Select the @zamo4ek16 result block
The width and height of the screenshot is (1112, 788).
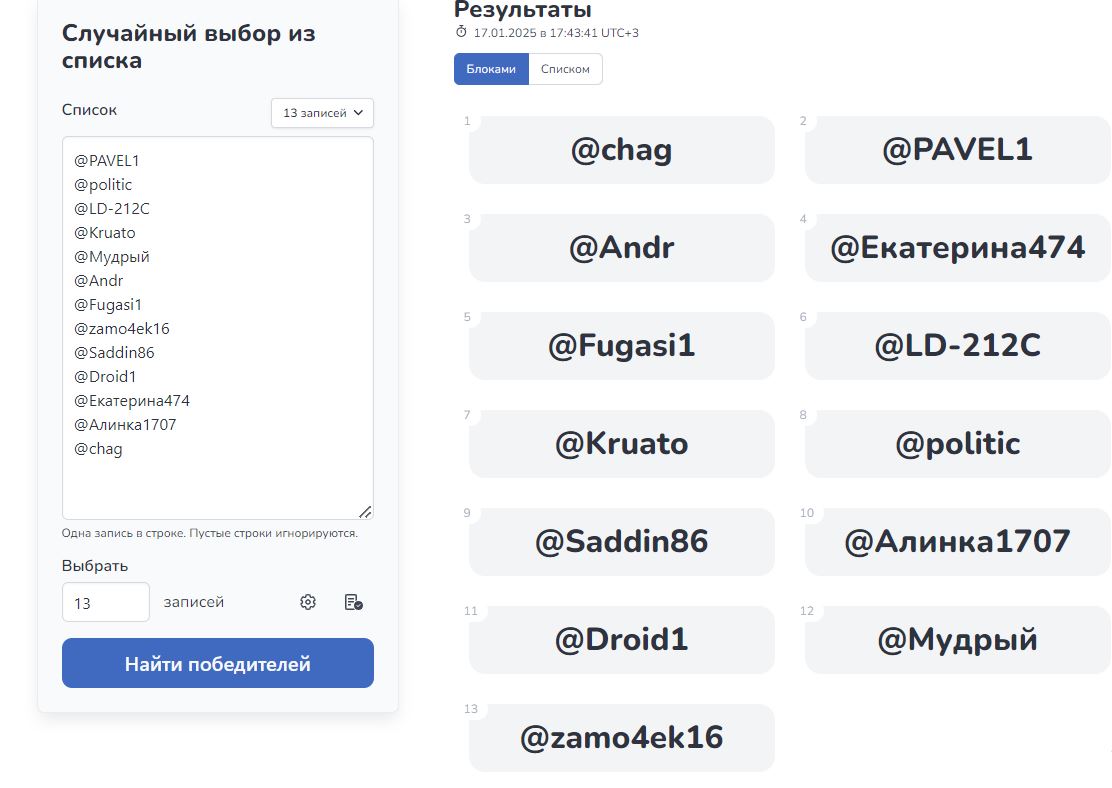pyautogui.click(x=621, y=738)
